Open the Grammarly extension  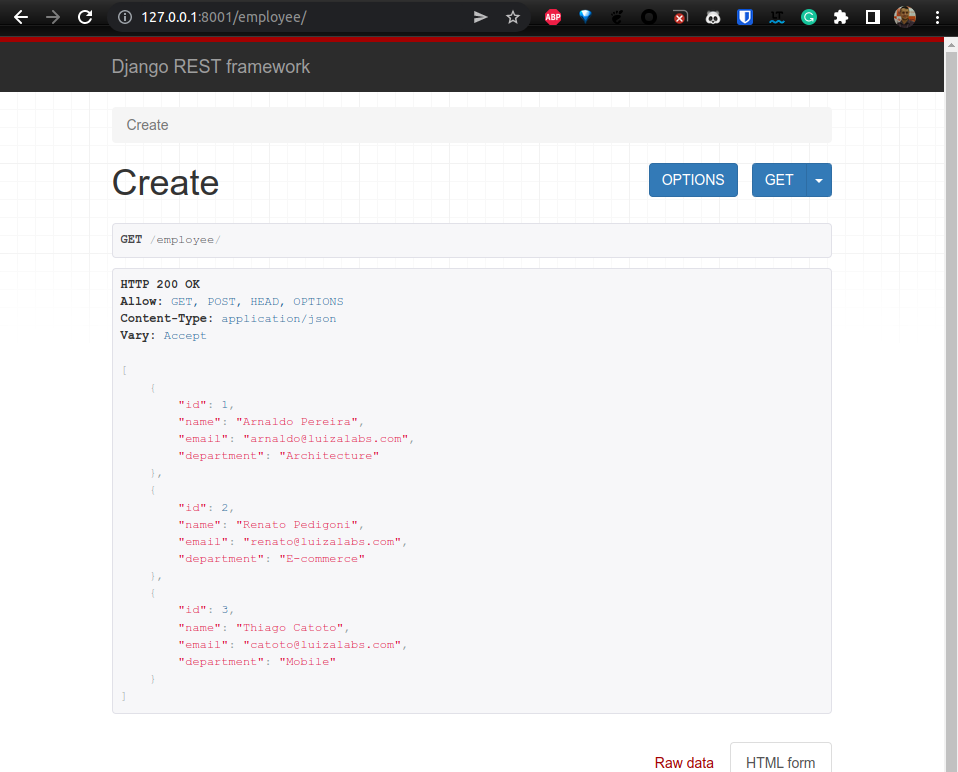click(809, 17)
